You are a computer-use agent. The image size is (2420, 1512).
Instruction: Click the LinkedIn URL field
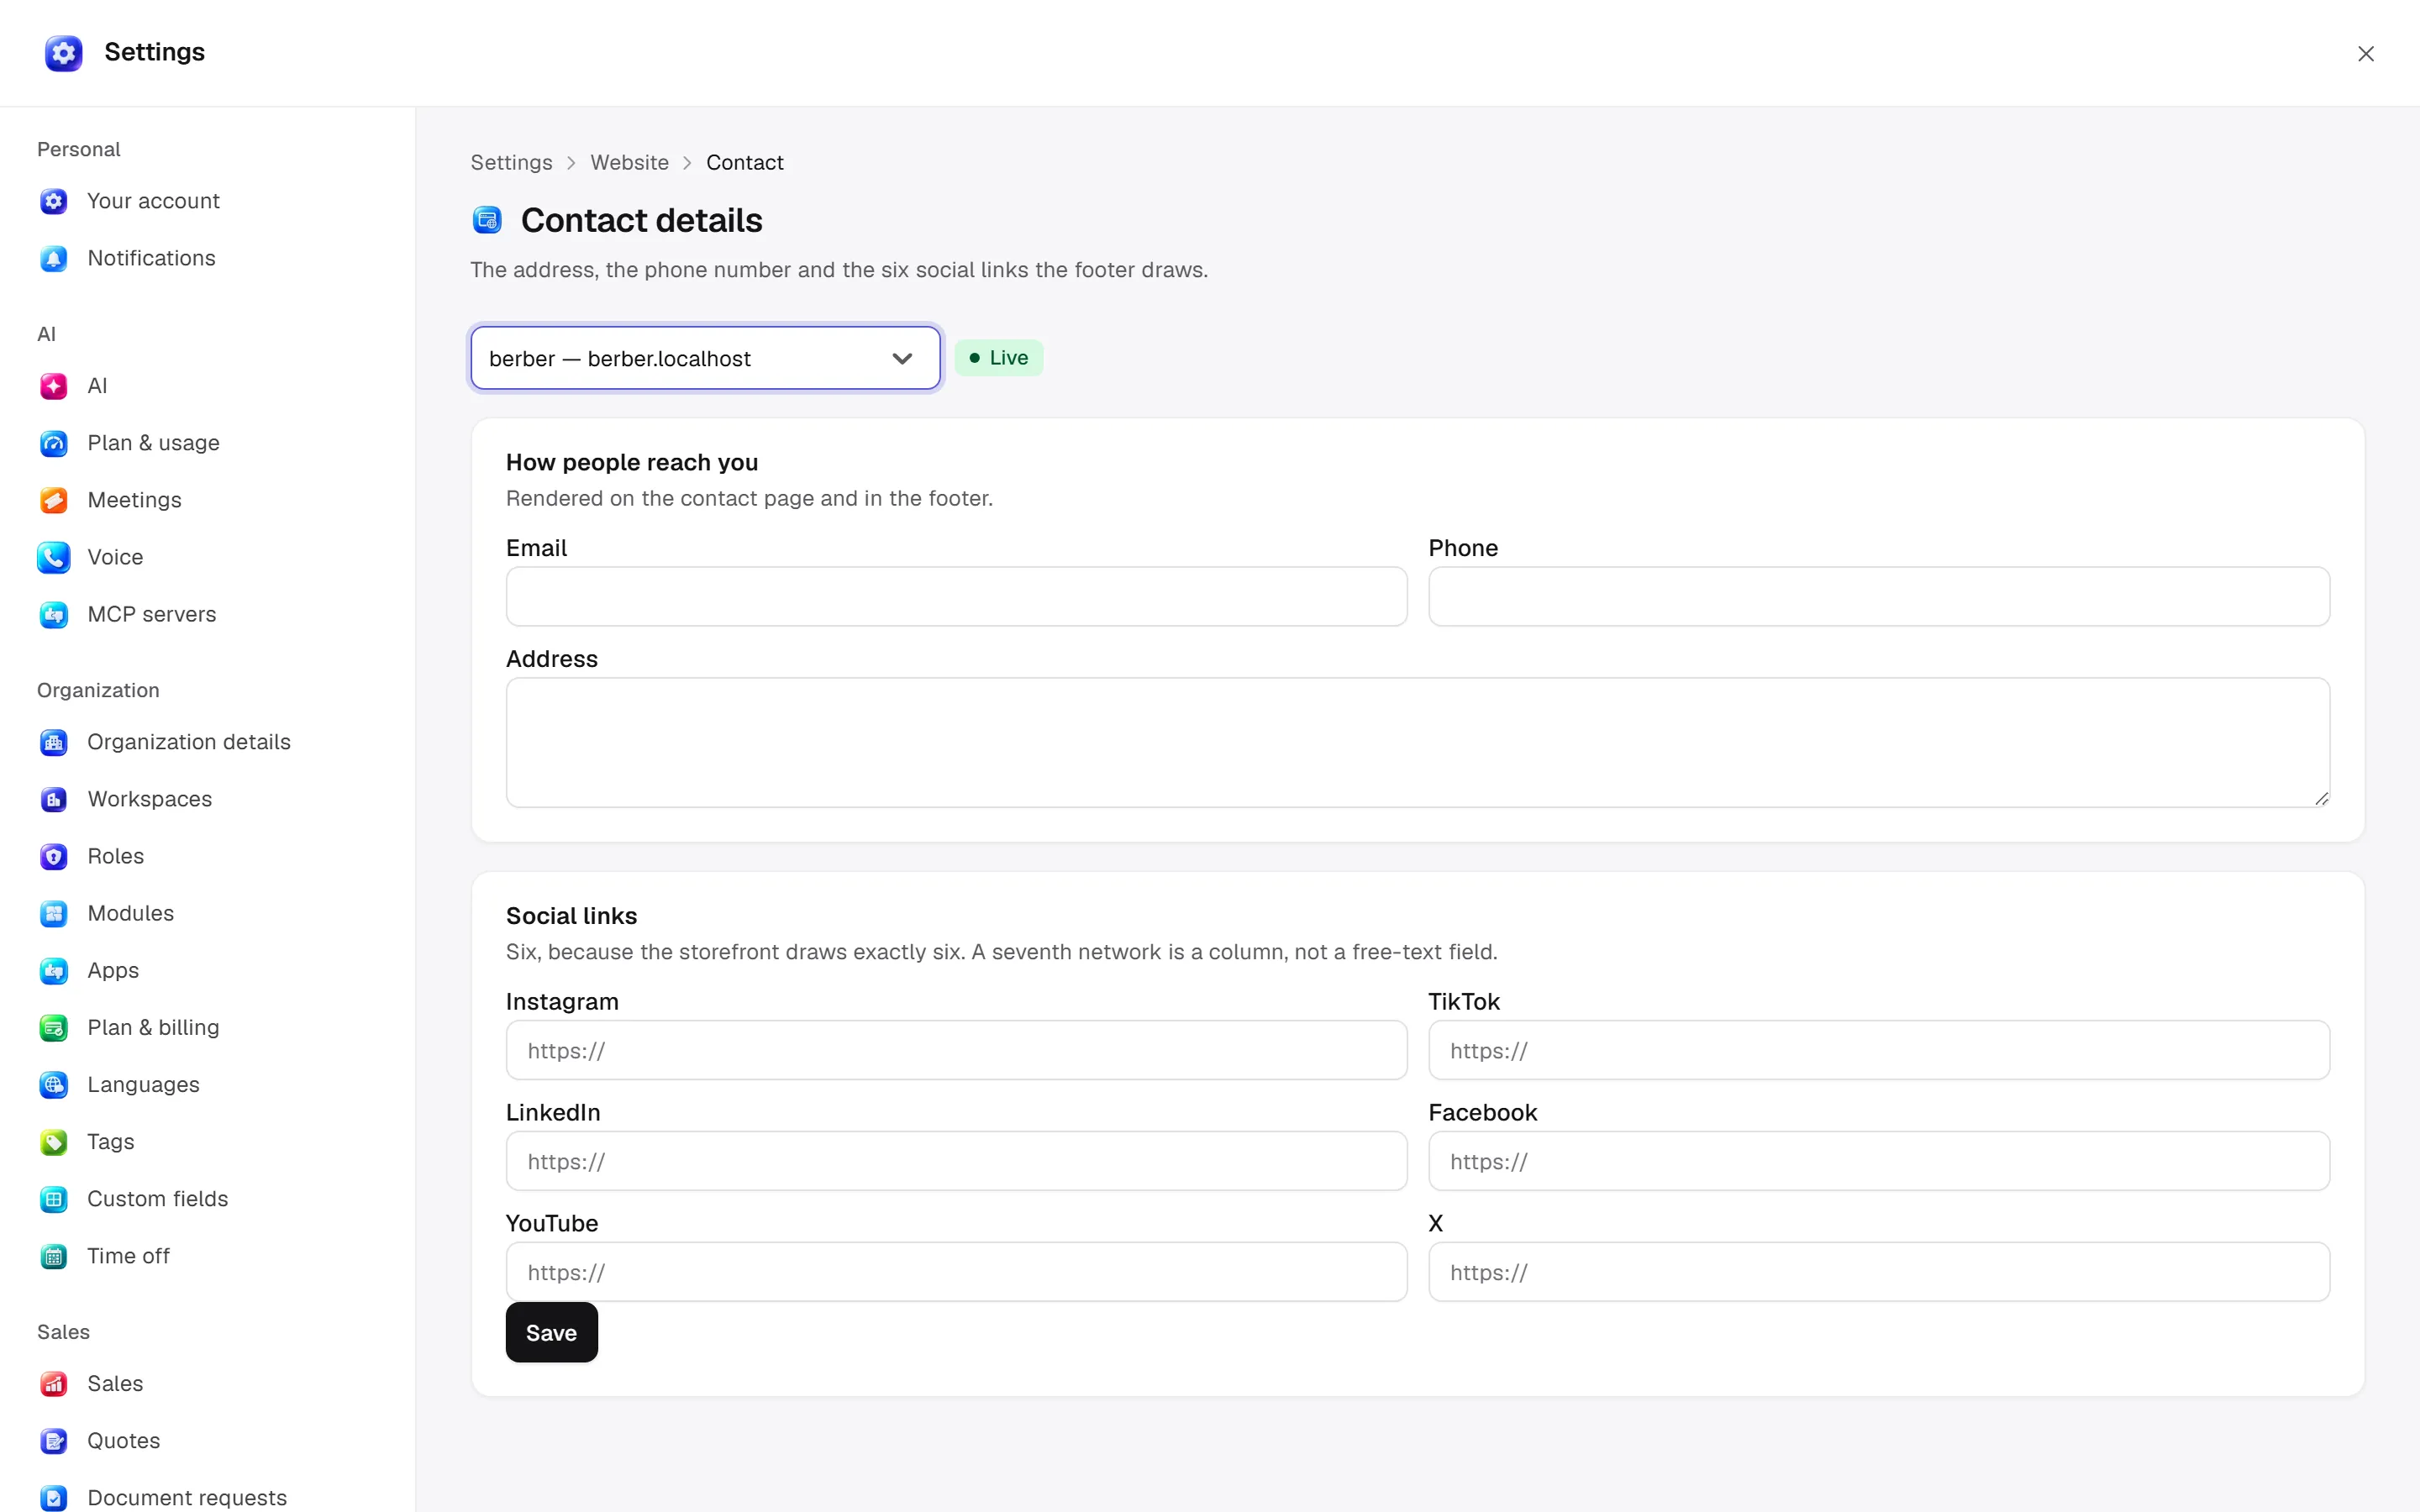pyautogui.click(x=956, y=1161)
